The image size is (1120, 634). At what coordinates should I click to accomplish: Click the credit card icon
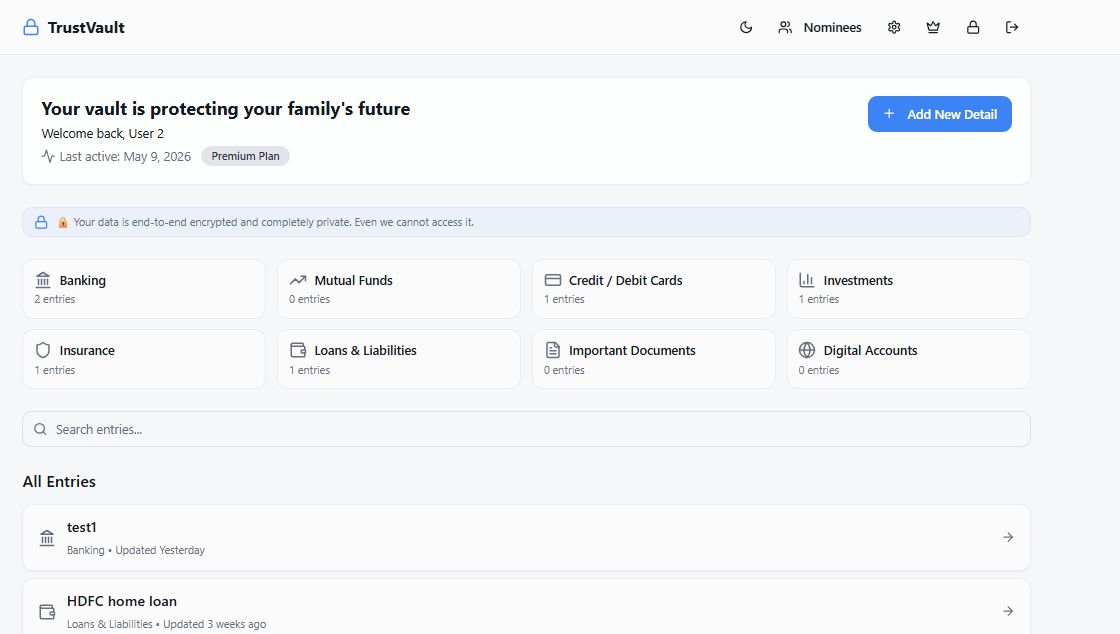pos(553,280)
